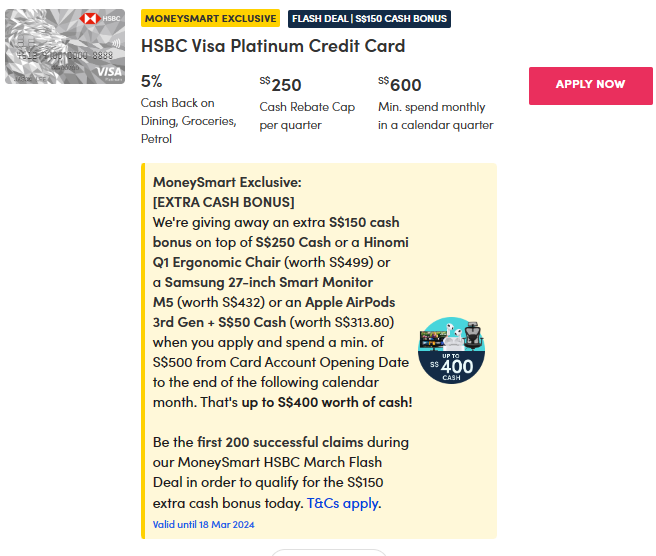Click the S$600 minimum spend figure
656x556 pixels.
pyautogui.click(x=400, y=85)
